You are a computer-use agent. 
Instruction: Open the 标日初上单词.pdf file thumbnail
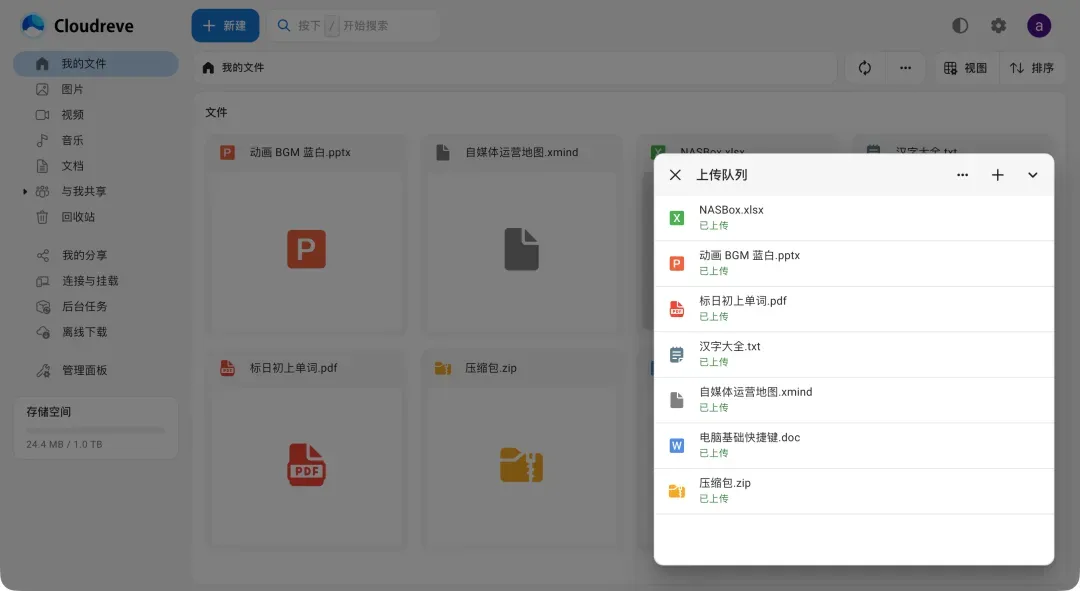(306, 463)
